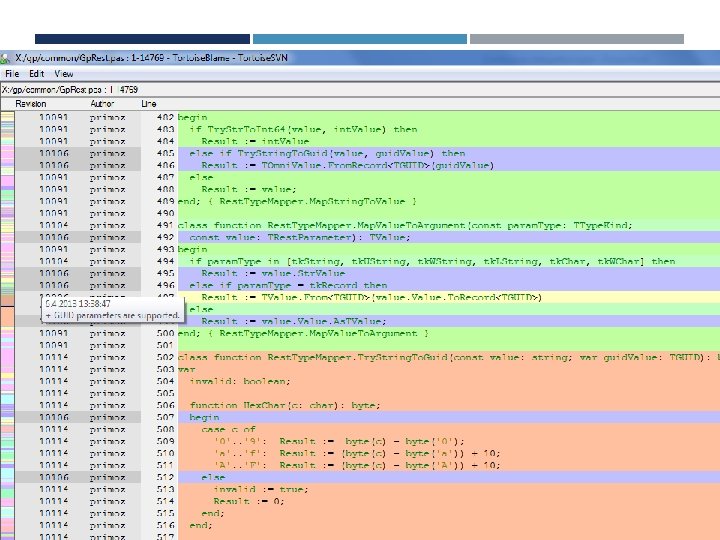Screen dimensions: 720x540
Task: Select revision 10091 on line 402
Action: click(x=53, y=118)
